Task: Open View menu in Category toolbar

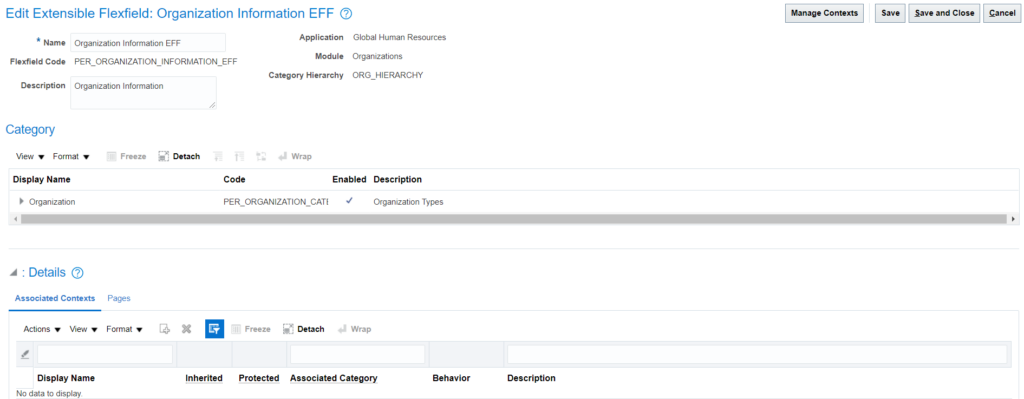Action: click(30, 157)
